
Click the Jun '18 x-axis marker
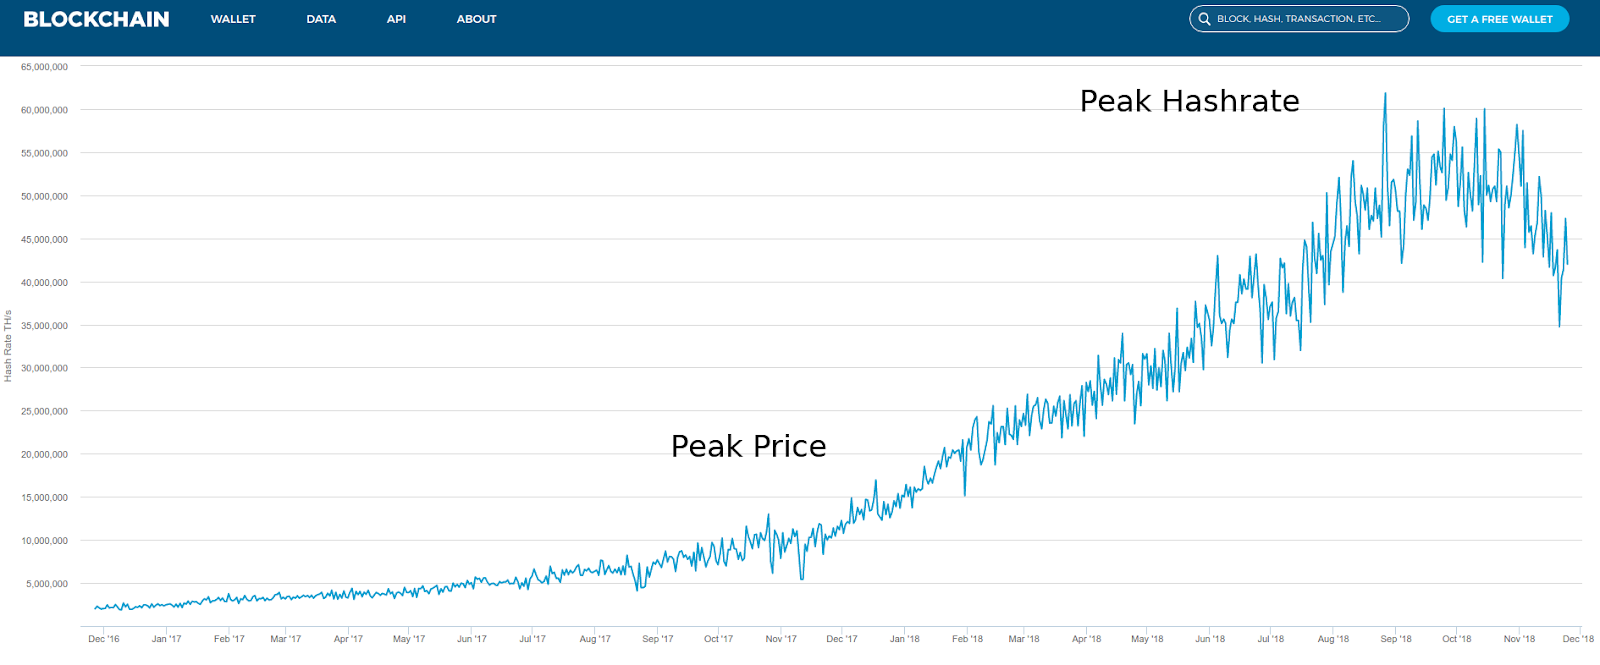click(1210, 639)
